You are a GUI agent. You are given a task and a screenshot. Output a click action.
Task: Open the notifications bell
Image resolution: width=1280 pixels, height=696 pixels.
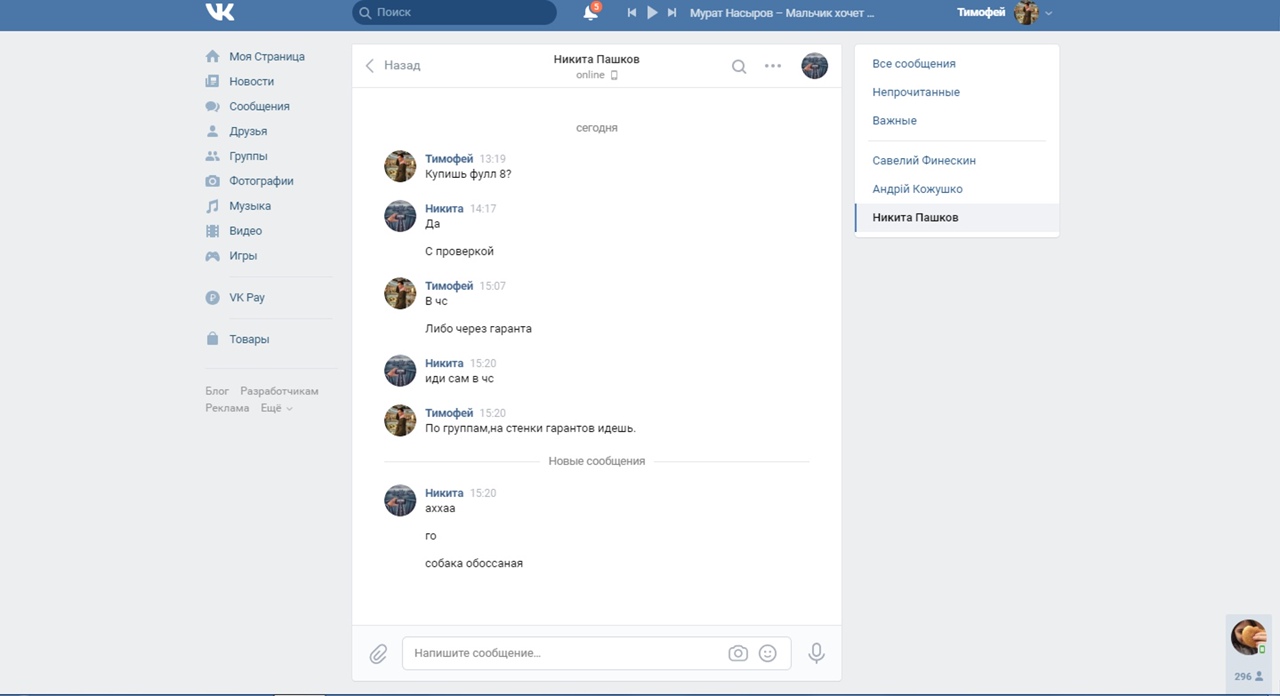click(x=590, y=13)
